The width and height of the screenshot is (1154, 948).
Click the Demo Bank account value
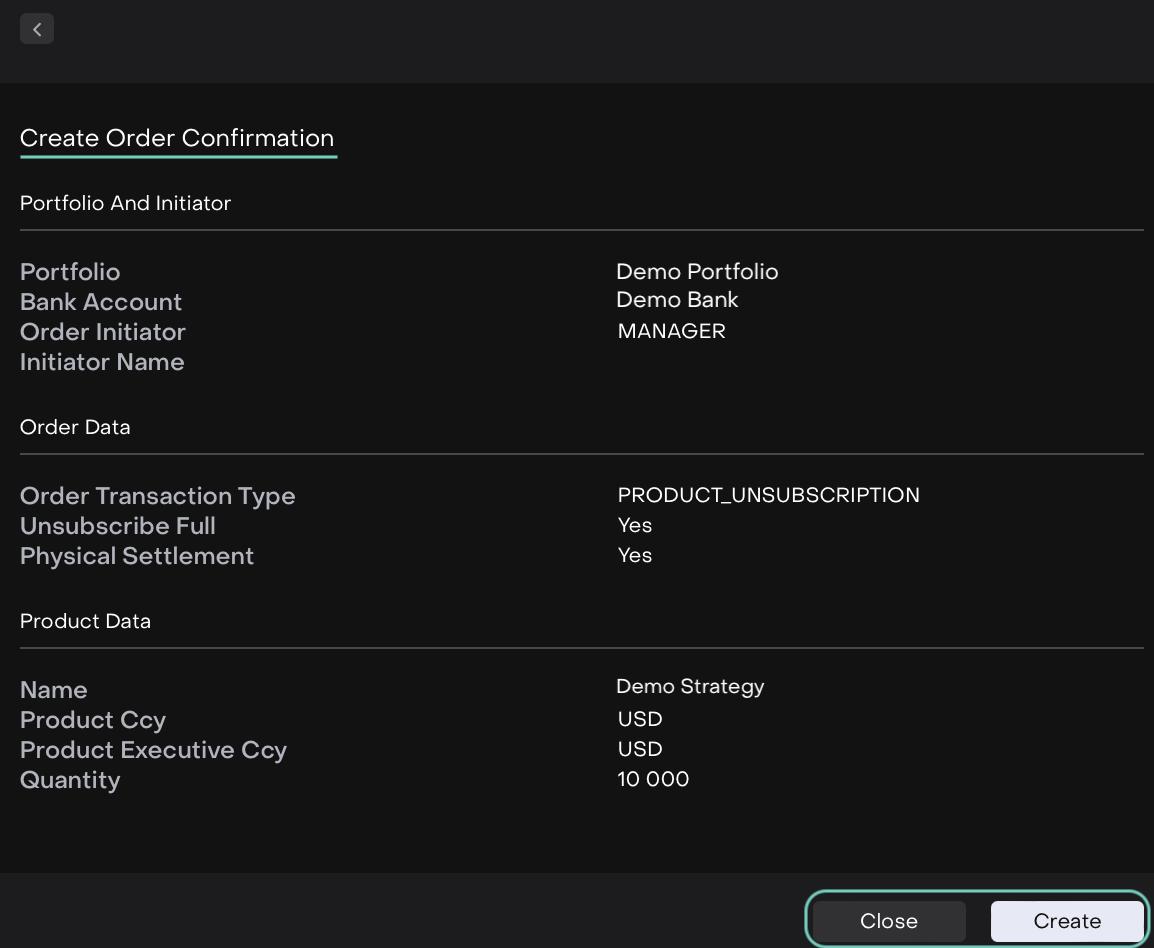(677, 300)
